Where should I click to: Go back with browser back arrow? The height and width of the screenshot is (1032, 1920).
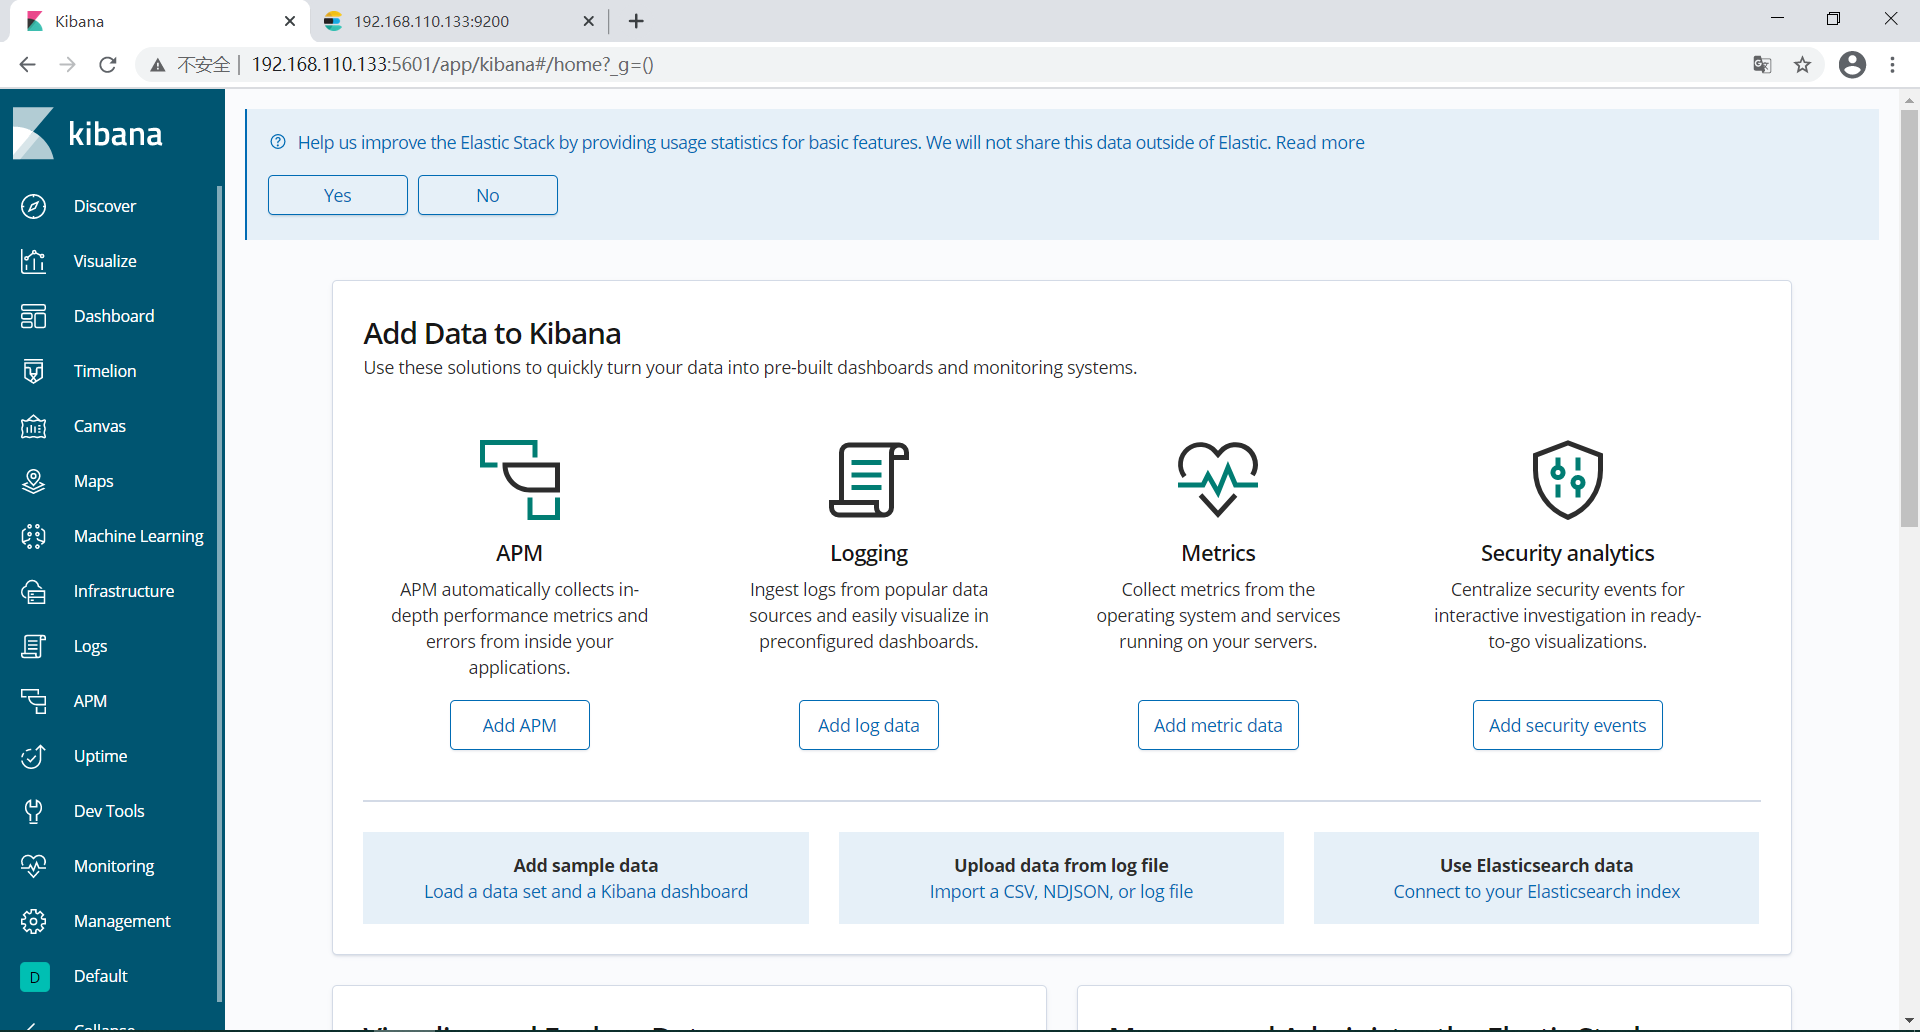tap(28, 65)
